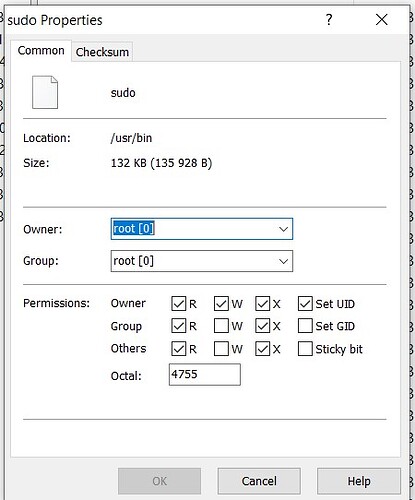
Task: Select the Common tab
Action: (41, 51)
